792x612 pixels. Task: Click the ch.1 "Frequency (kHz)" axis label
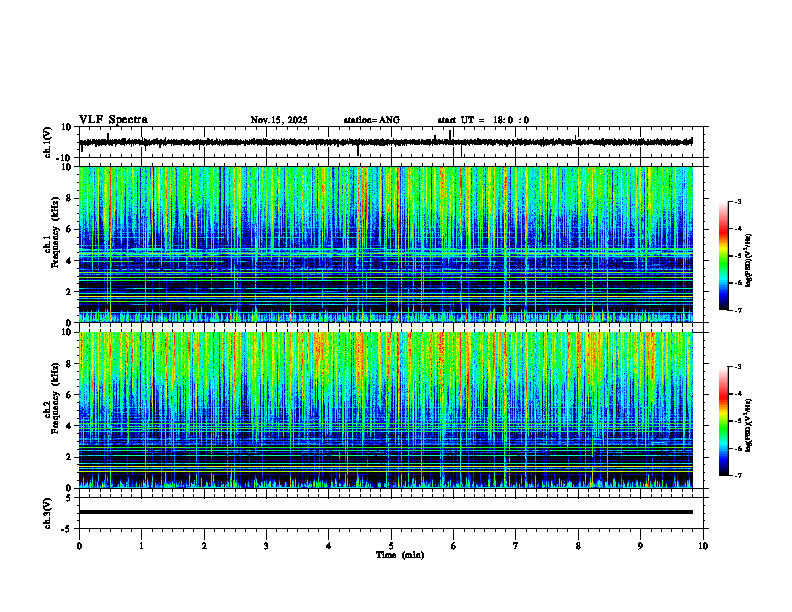pyautogui.click(x=55, y=232)
